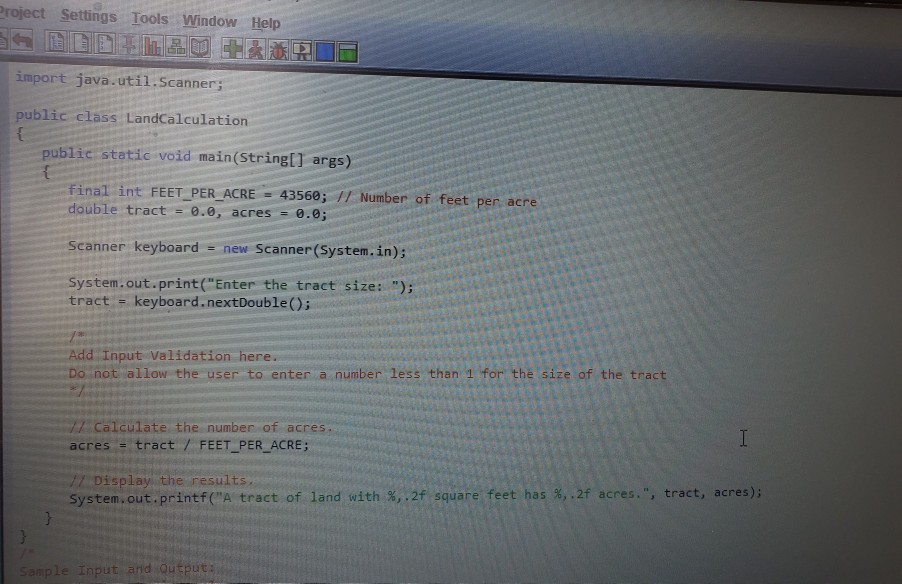902x584 pixels.
Task: Open the Window menu
Action: pyautogui.click(x=210, y=20)
